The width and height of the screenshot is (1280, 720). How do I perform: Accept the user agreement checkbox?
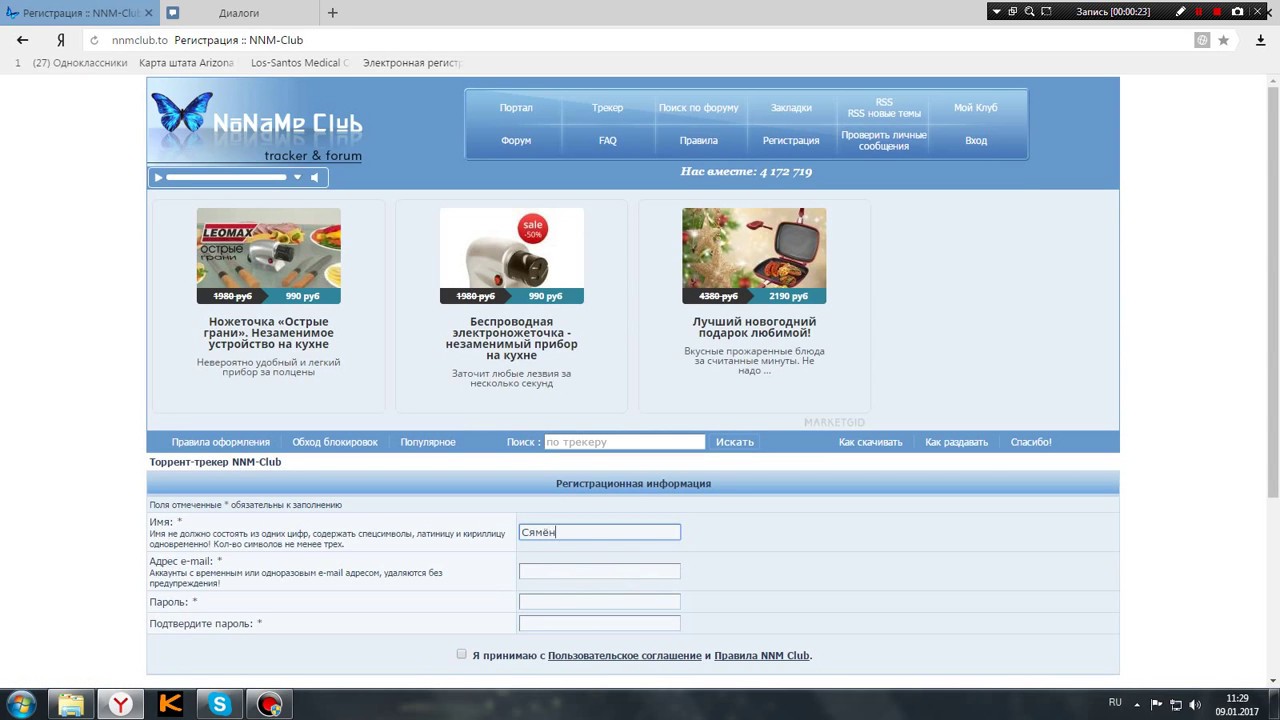461,654
